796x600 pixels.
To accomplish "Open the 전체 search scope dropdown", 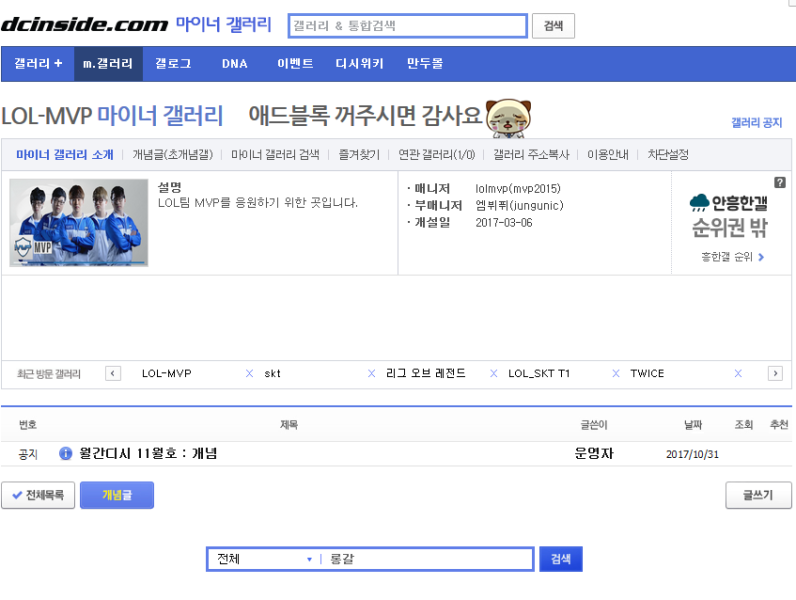I will [264, 559].
